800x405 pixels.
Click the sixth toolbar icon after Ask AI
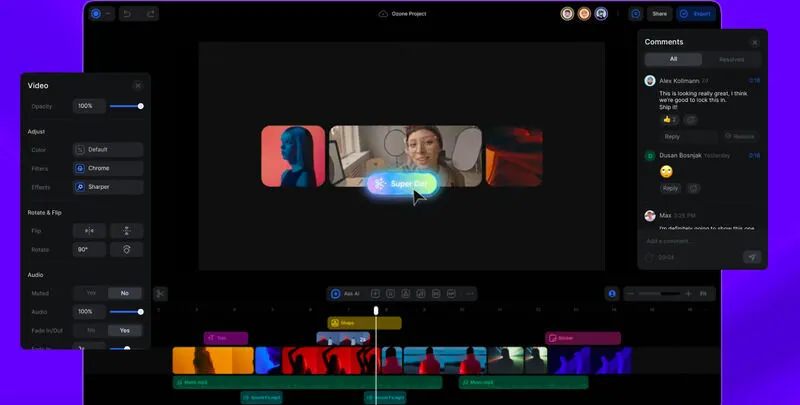point(452,294)
